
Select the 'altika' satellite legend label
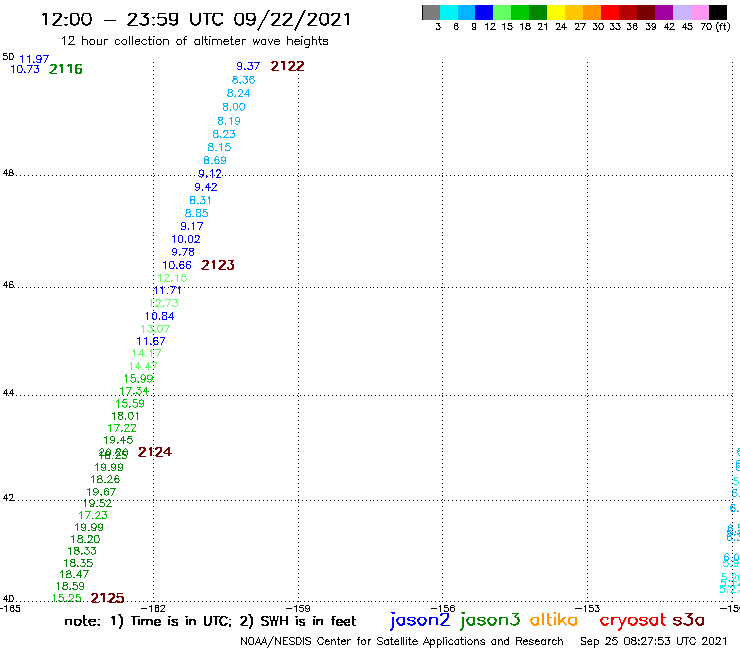pos(554,619)
